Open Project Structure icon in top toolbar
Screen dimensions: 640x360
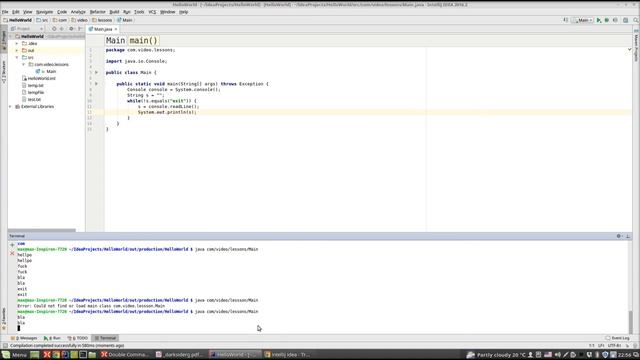pos(625,20)
